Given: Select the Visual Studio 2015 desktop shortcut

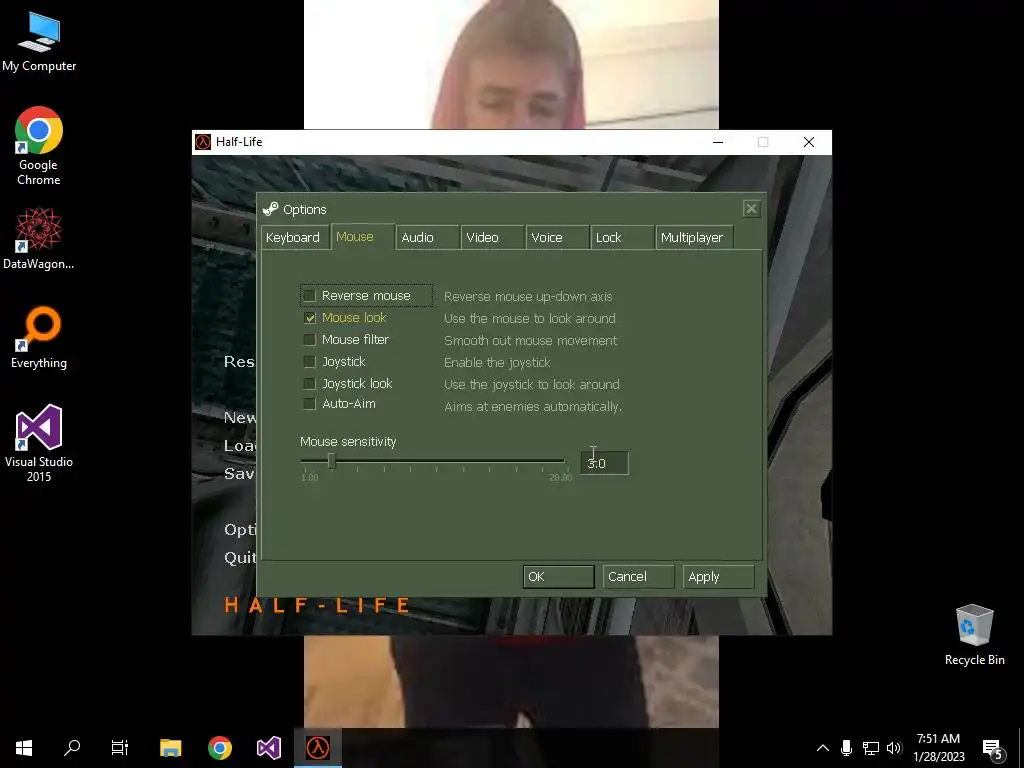Looking at the screenshot, I should (39, 443).
